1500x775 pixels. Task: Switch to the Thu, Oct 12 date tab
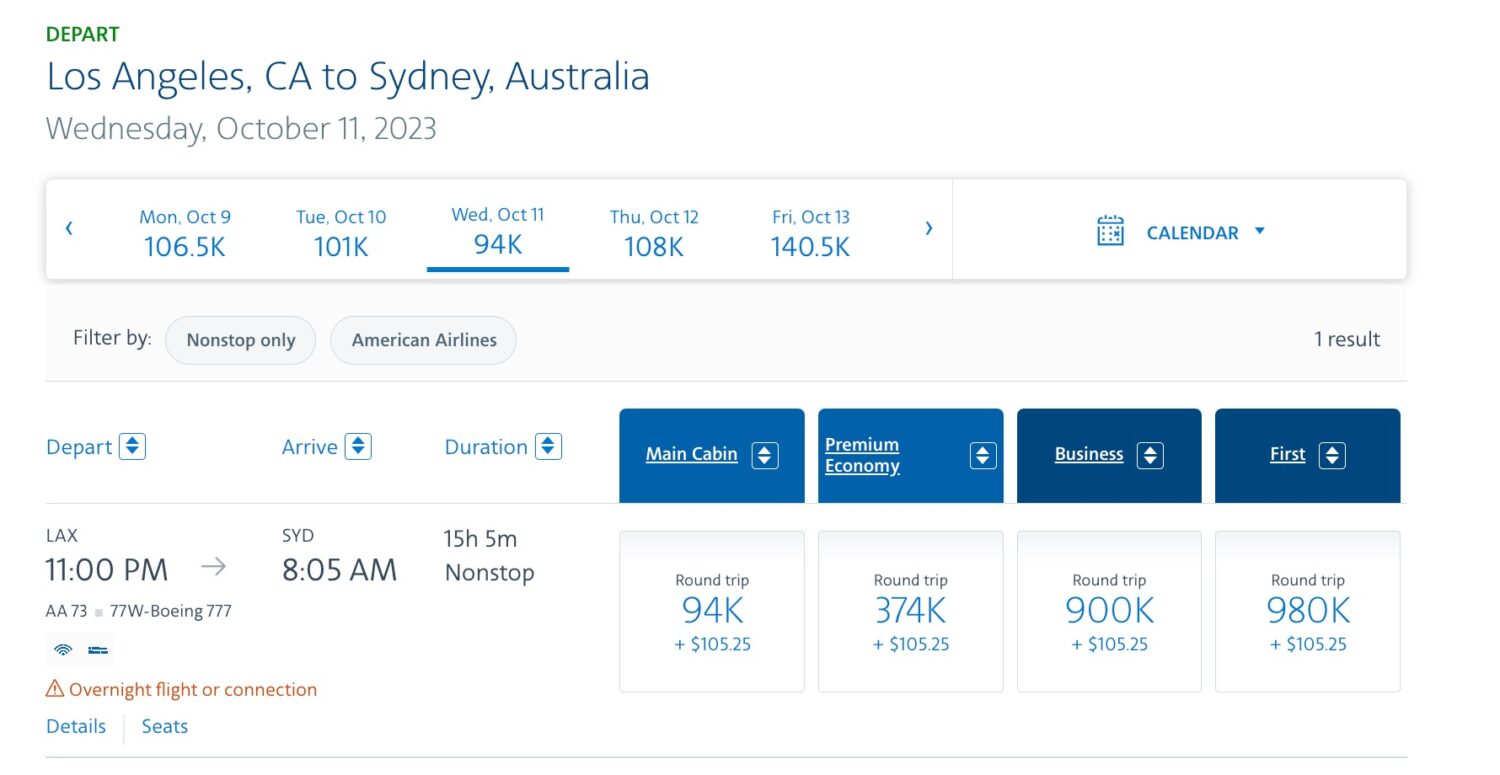point(654,232)
